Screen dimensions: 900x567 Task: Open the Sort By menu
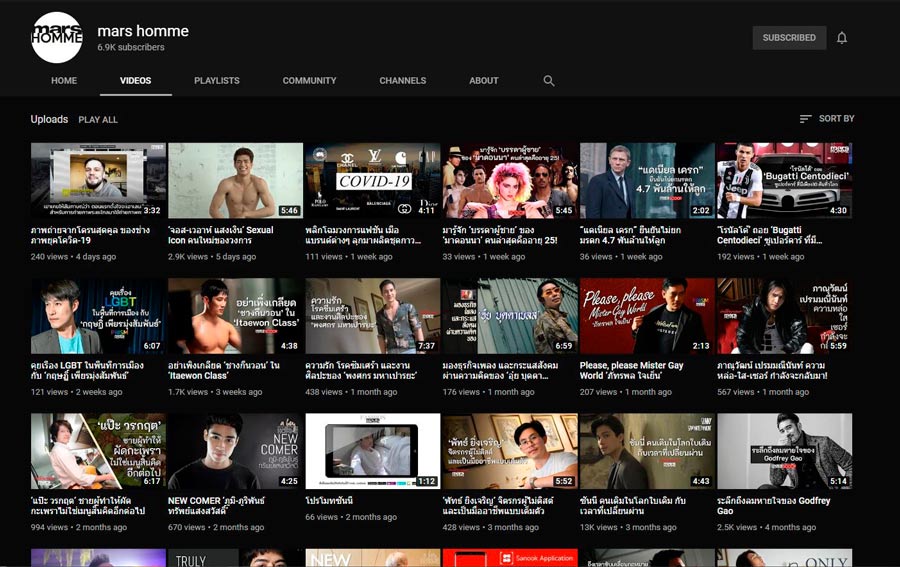pyautogui.click(x=827, y=119)
